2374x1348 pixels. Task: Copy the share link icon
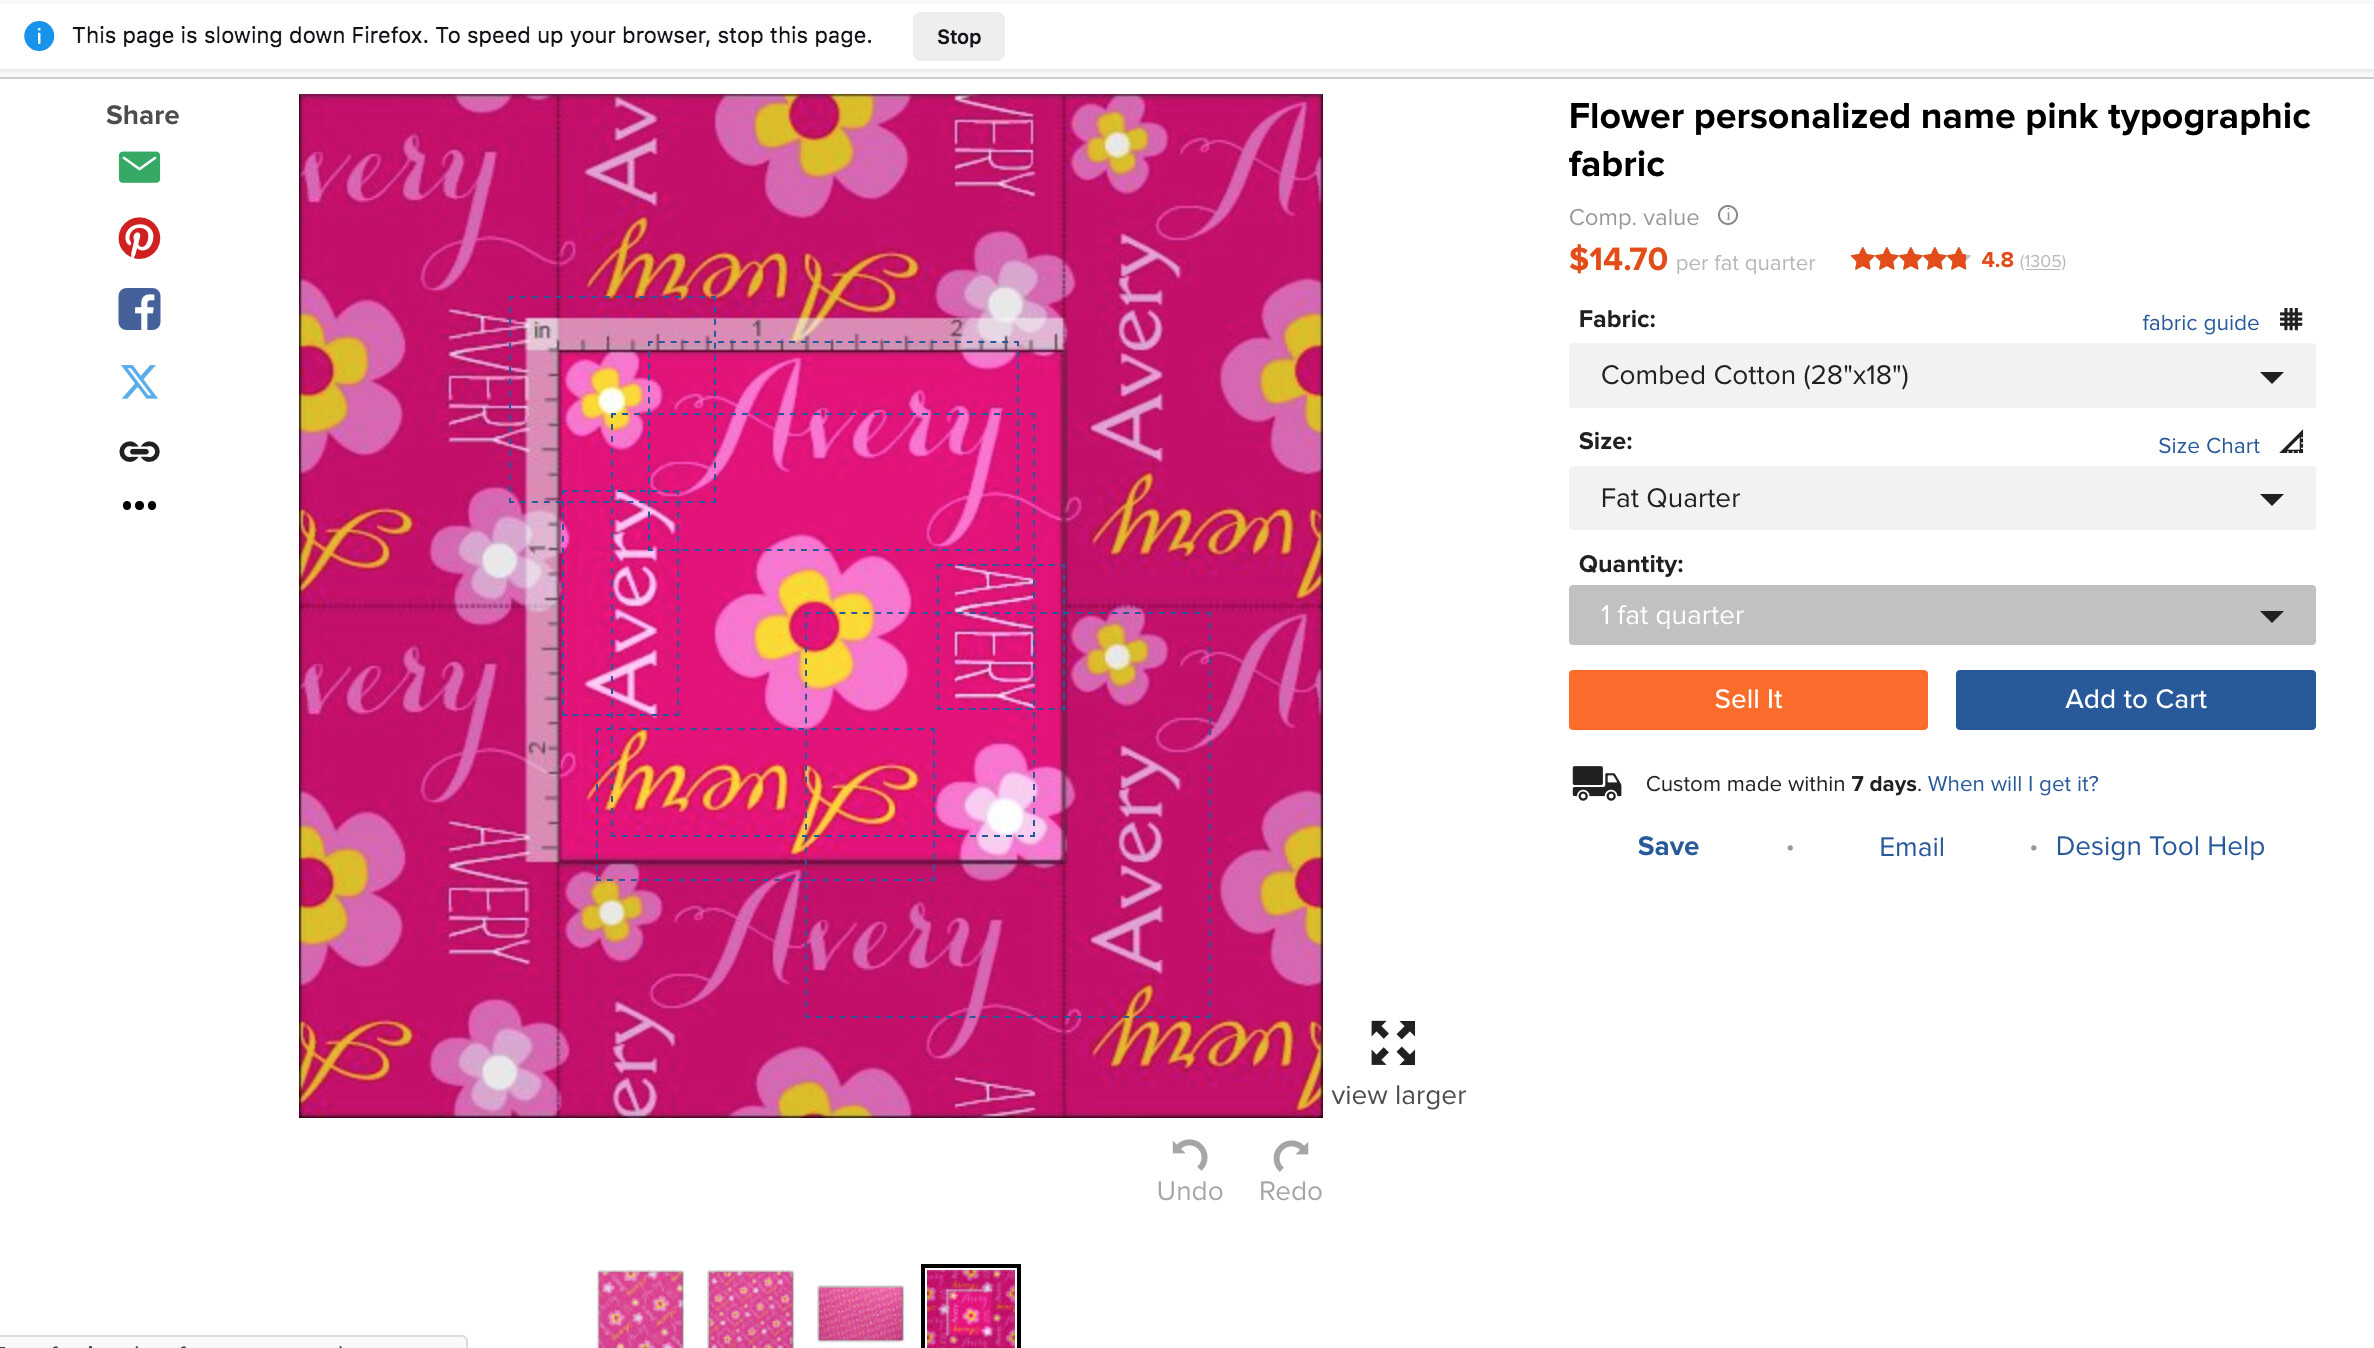pyautogui.click(x=139, y=452)
